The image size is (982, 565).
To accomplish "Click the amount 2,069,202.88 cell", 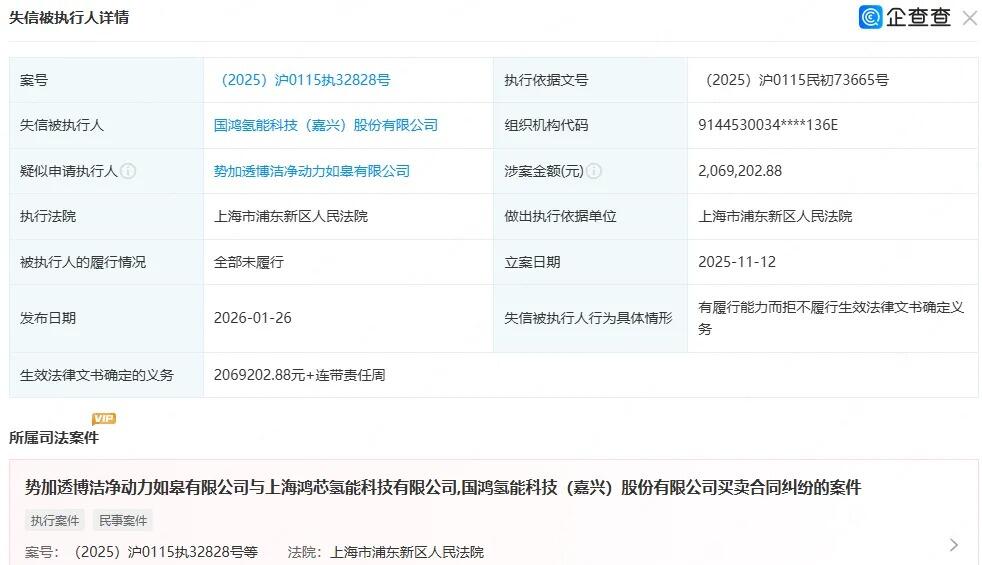I will click(x=740, y=171).
